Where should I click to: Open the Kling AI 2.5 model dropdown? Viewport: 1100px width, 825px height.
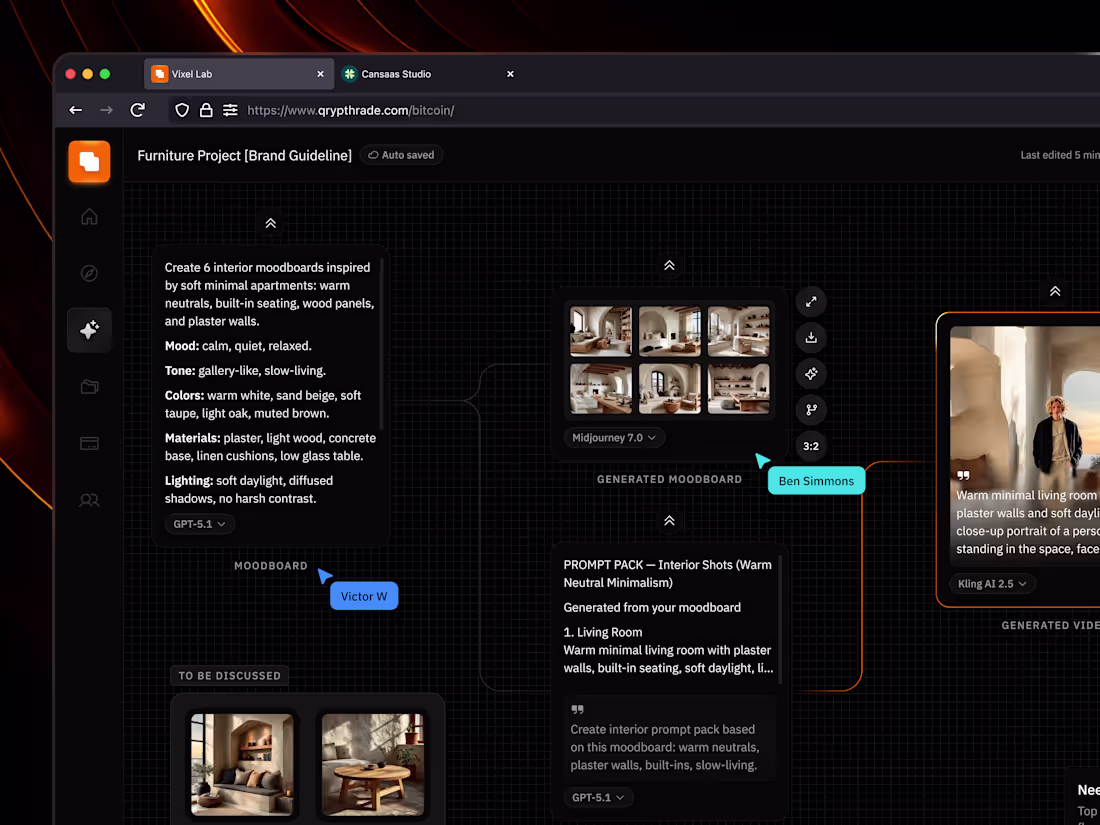coord(992,583)
